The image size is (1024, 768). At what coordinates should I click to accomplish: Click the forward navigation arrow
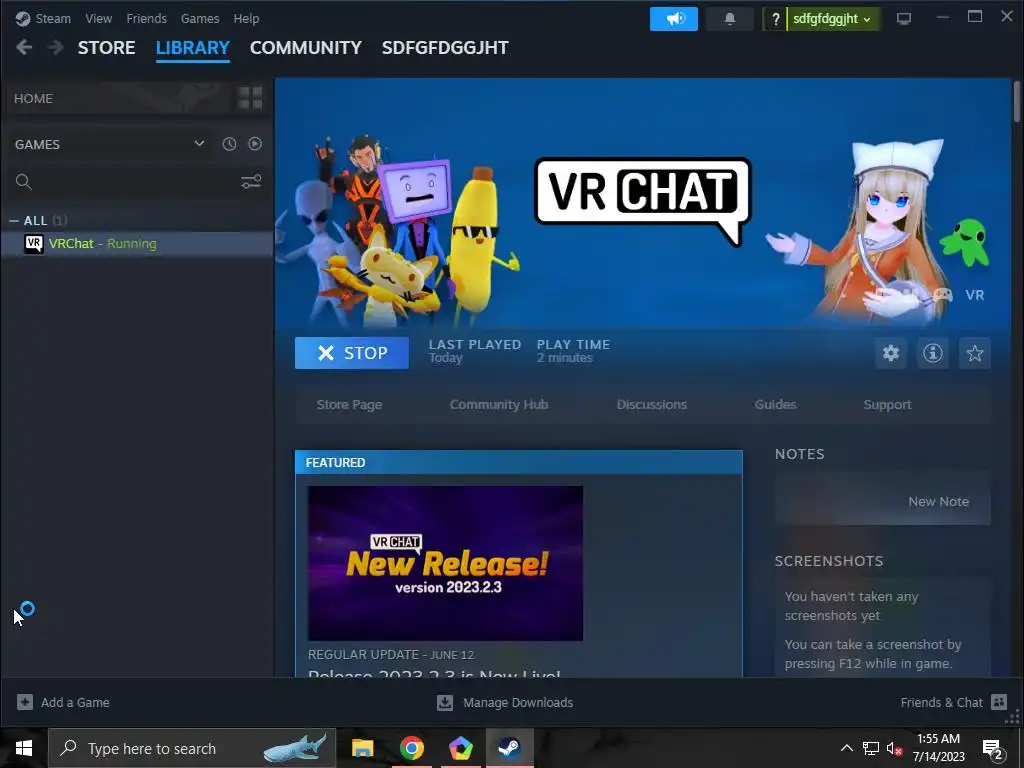(56, 47)
